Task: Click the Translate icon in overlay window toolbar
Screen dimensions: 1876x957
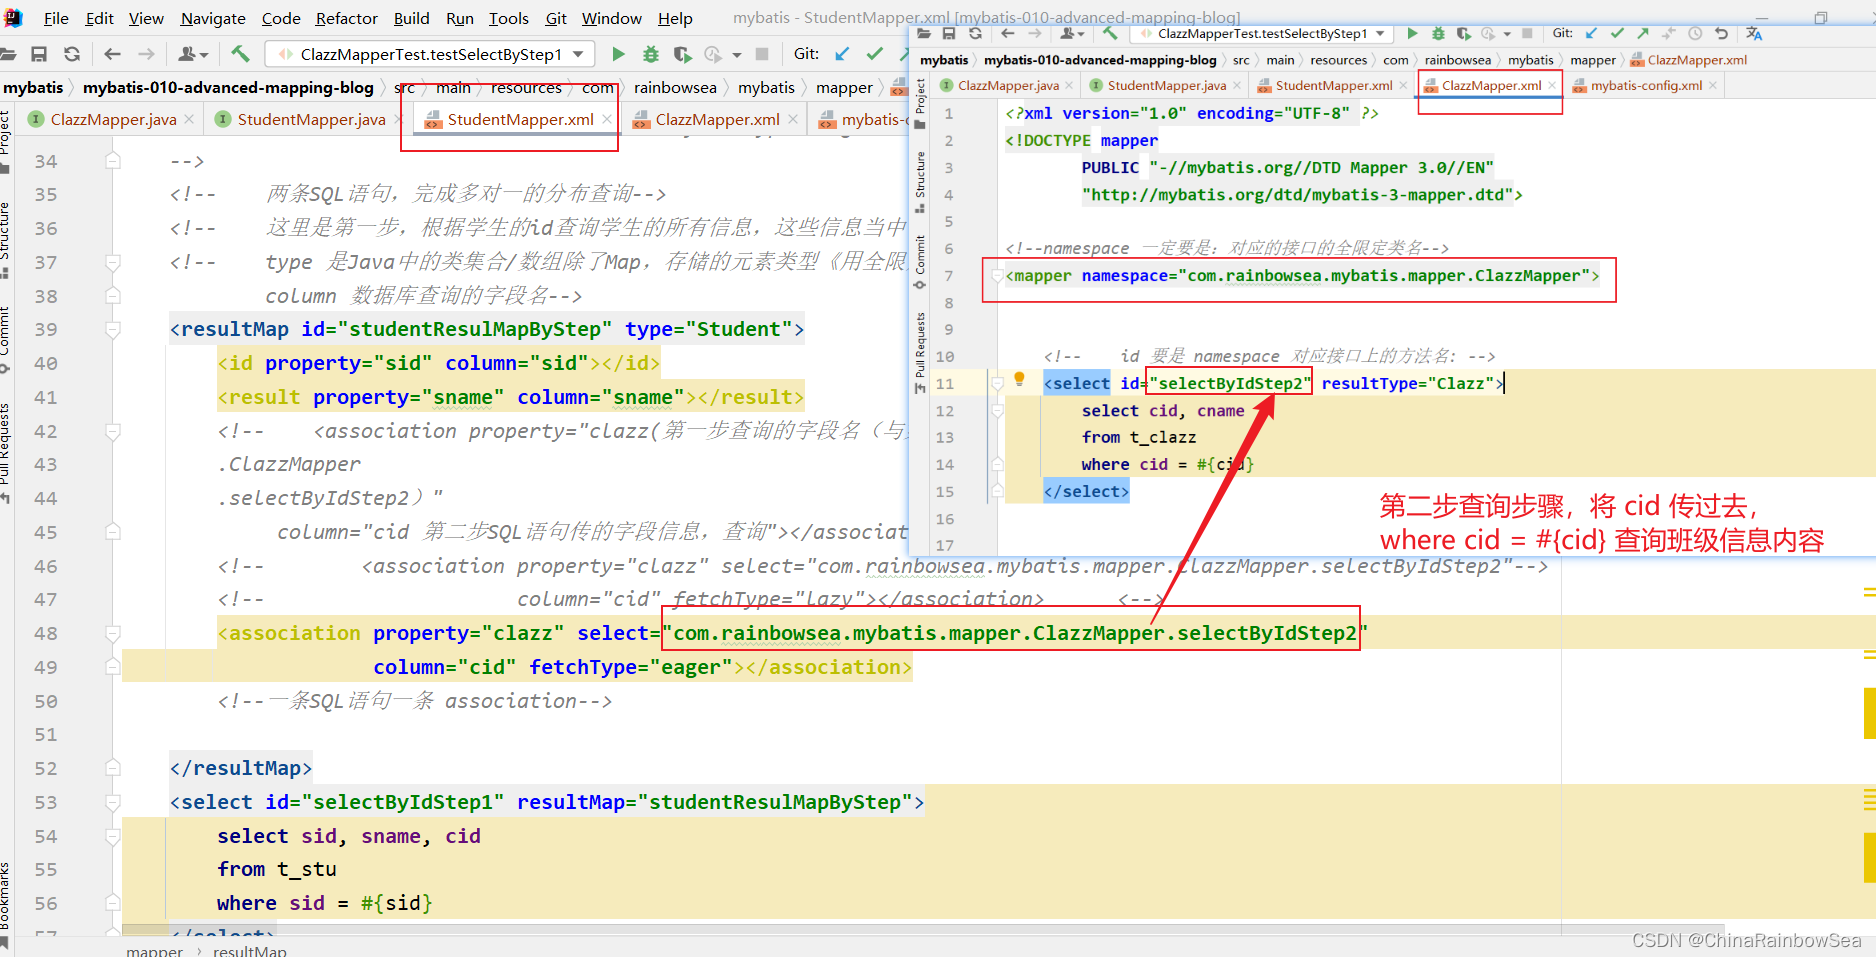Action: (1754, 34)
